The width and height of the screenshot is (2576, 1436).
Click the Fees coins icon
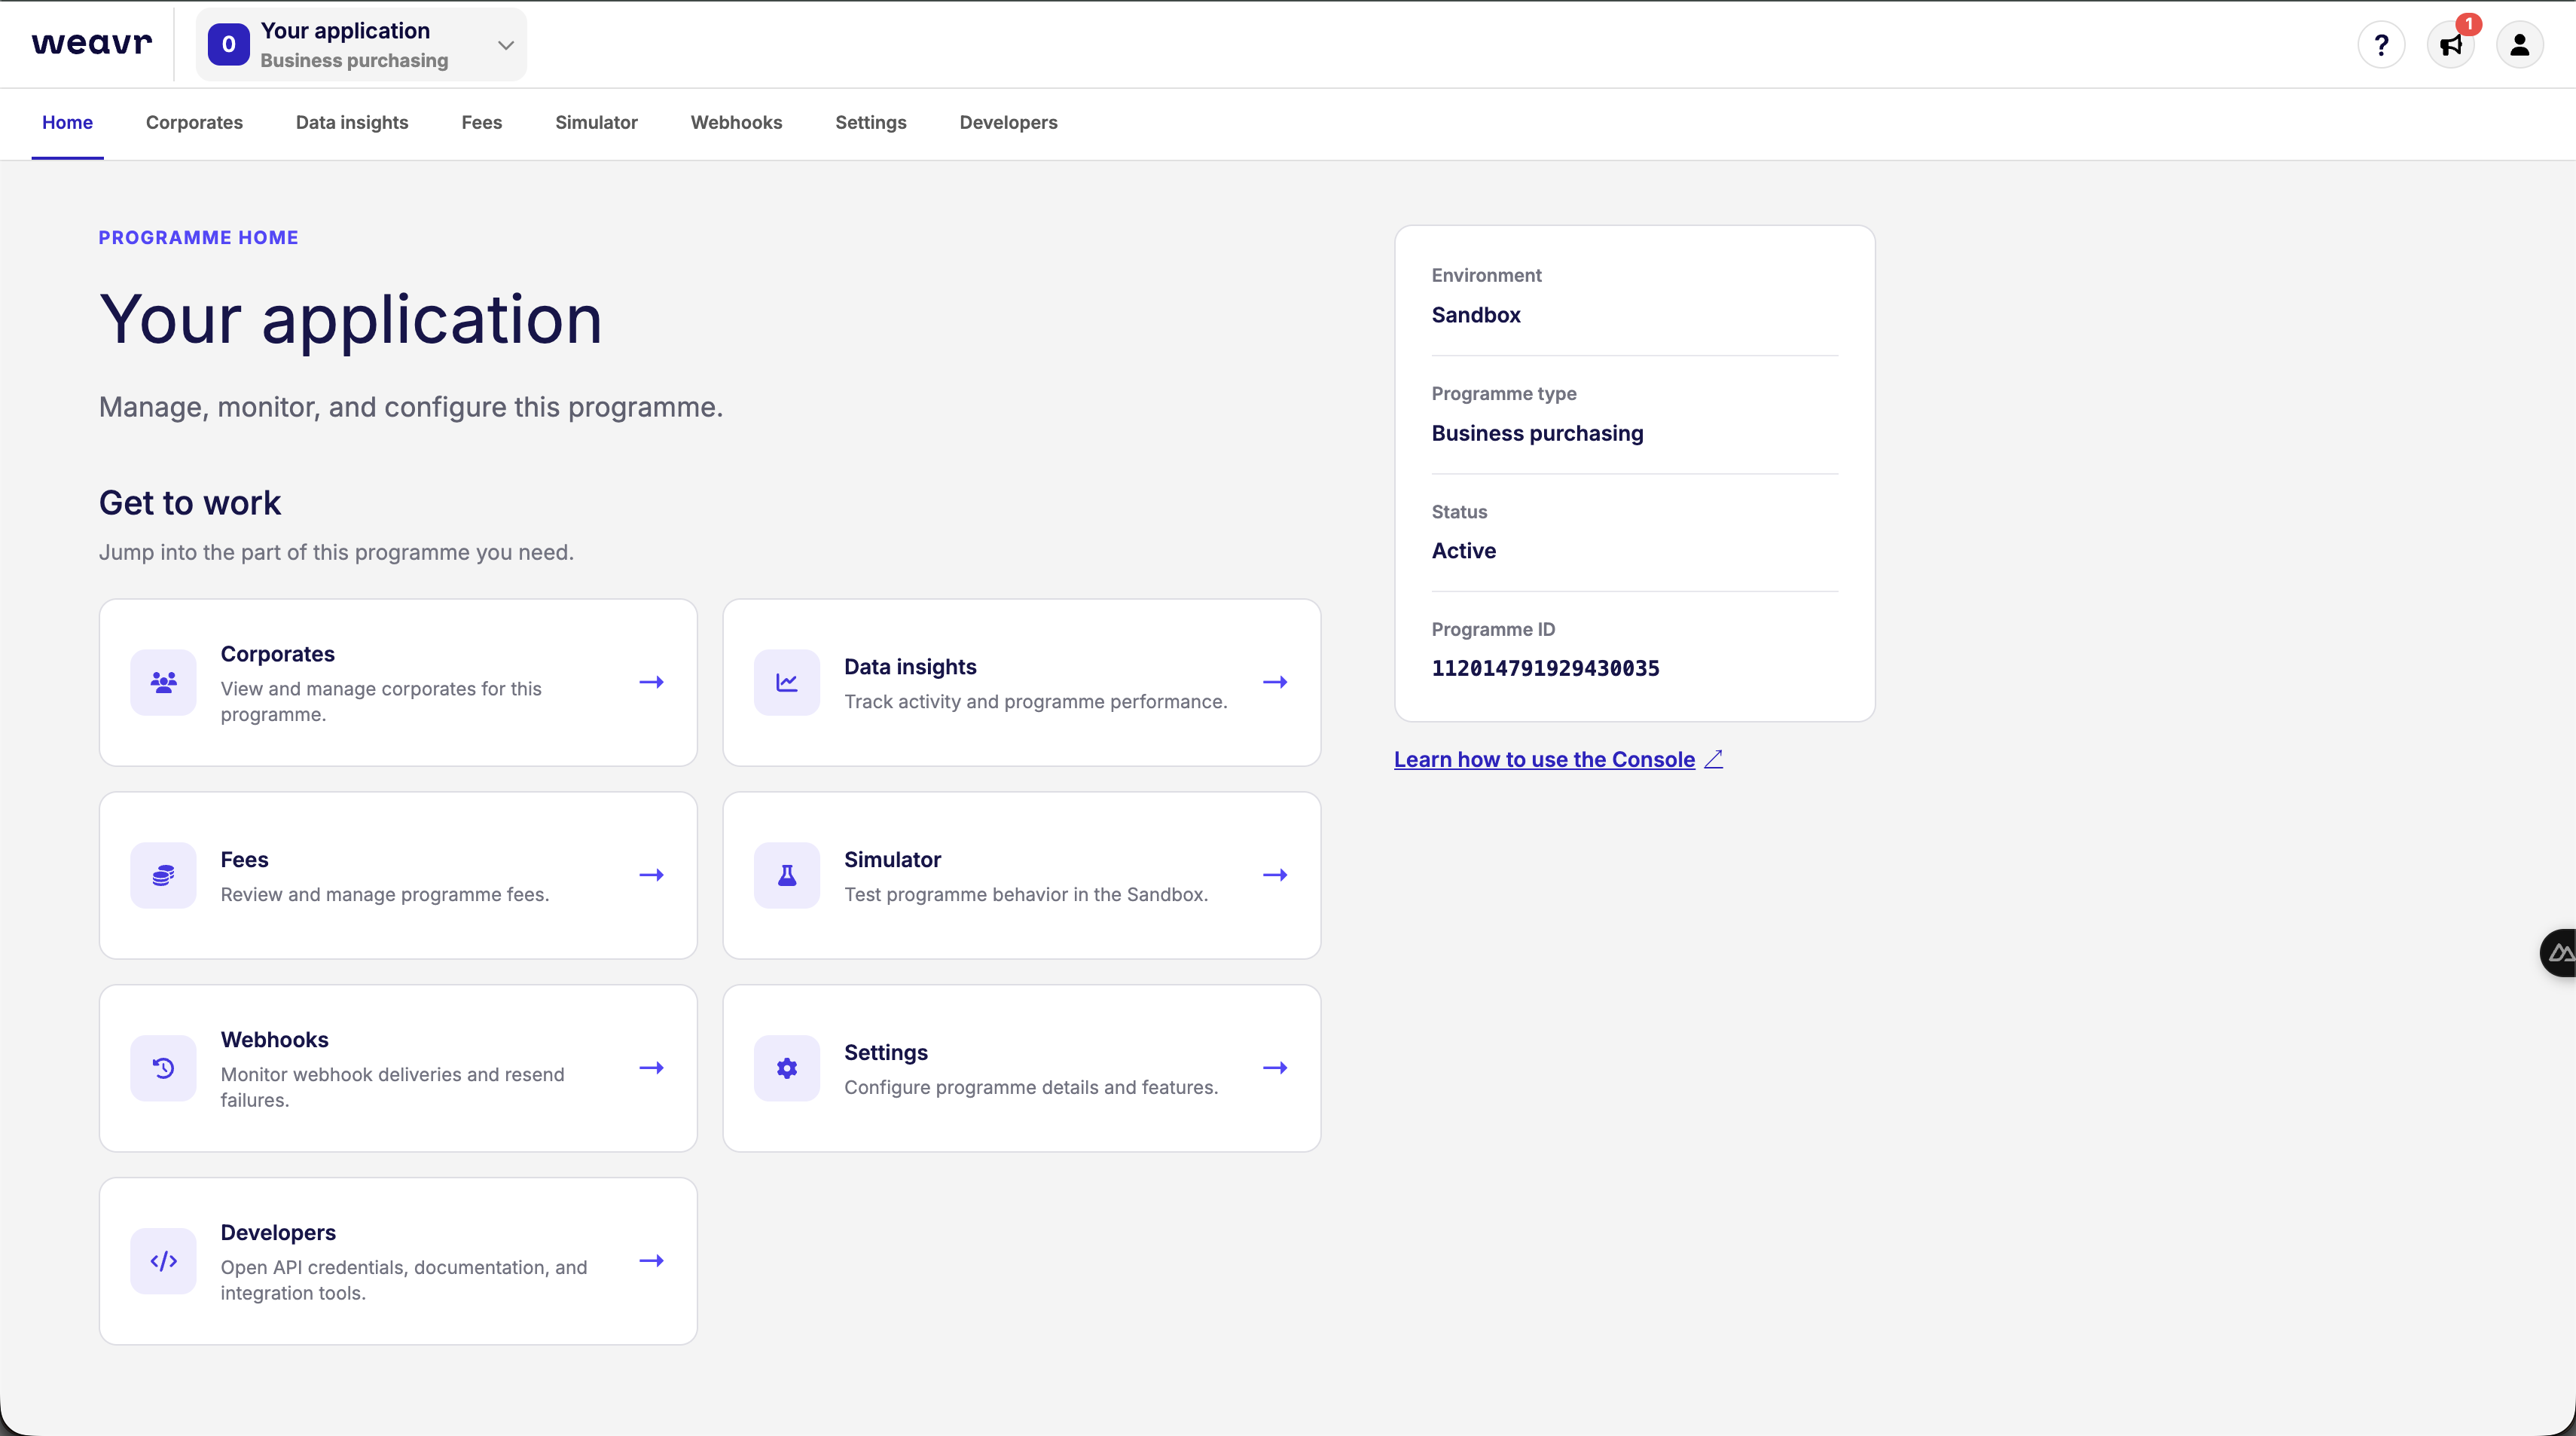click(163, 875)
